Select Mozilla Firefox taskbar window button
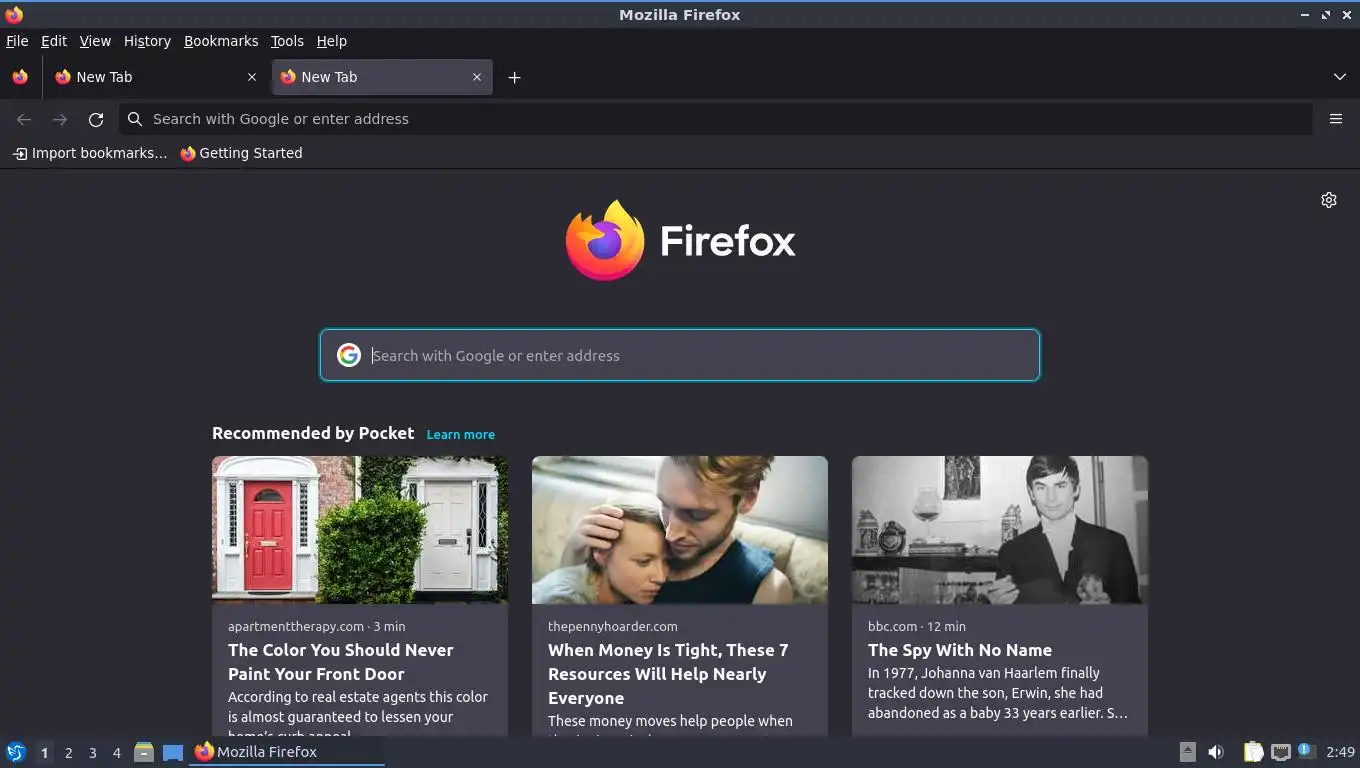Viewport: 1360px width, 768px height. coord(287,752)
